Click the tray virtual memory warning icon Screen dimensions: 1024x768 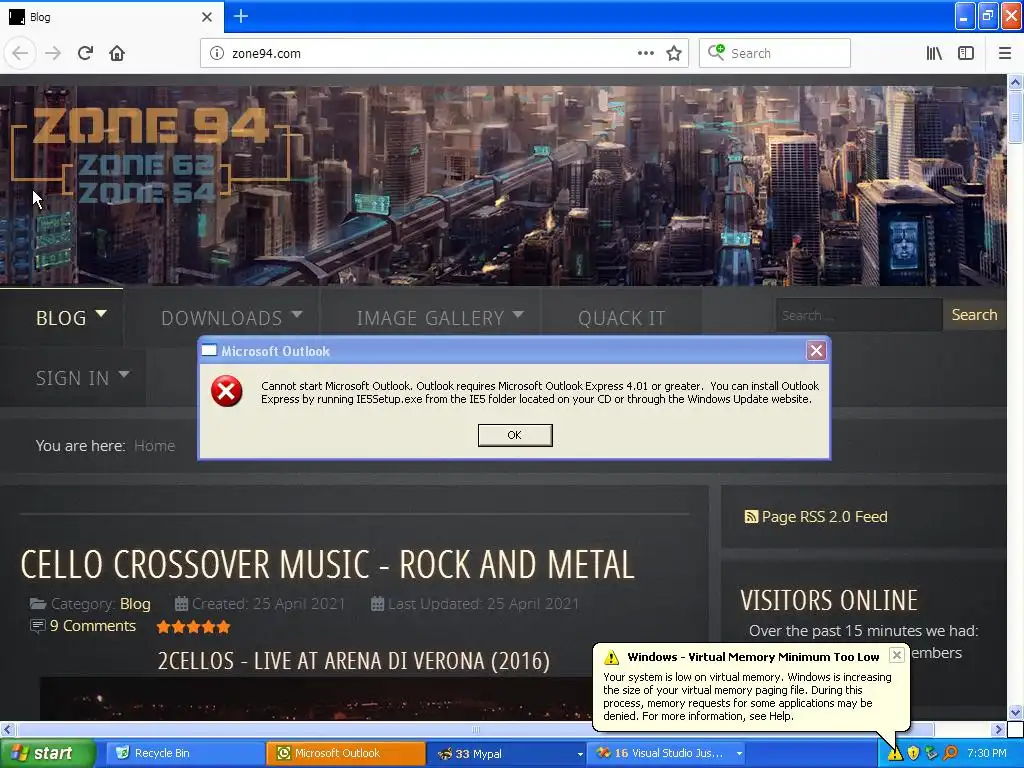(895, 754)
